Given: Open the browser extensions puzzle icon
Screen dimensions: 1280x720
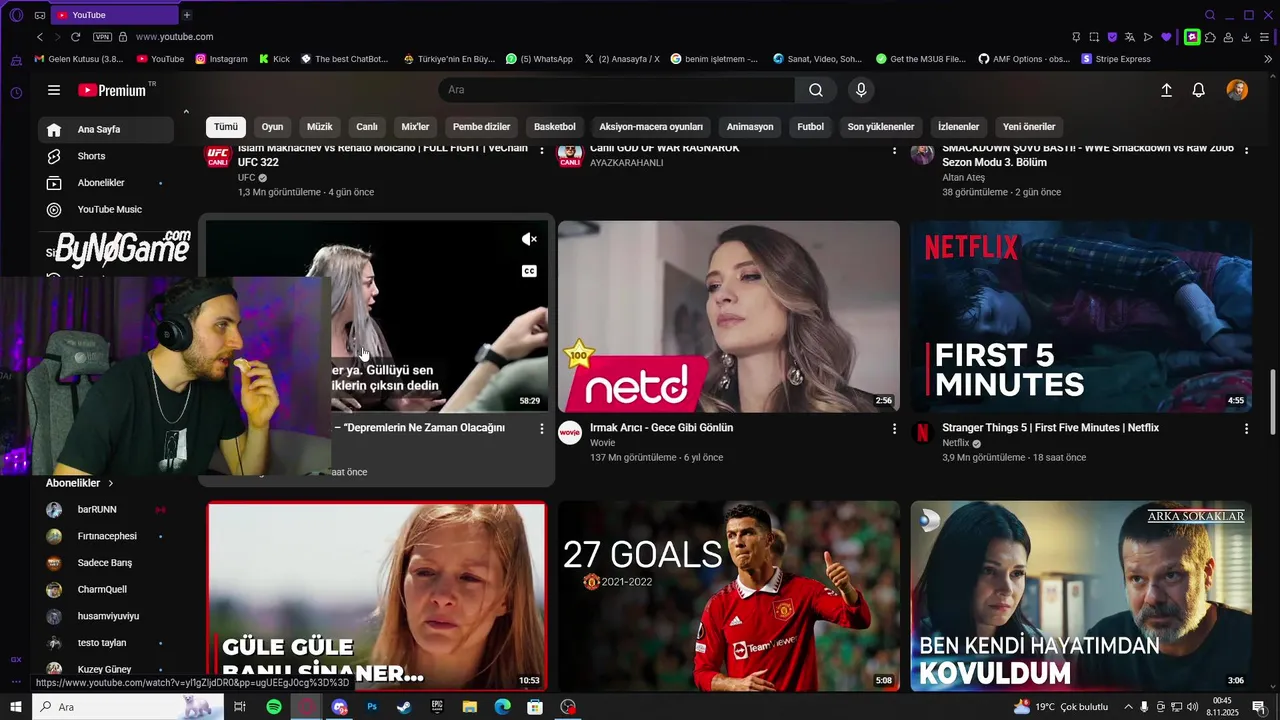Looking at the screenshot, I should 1210,37.
